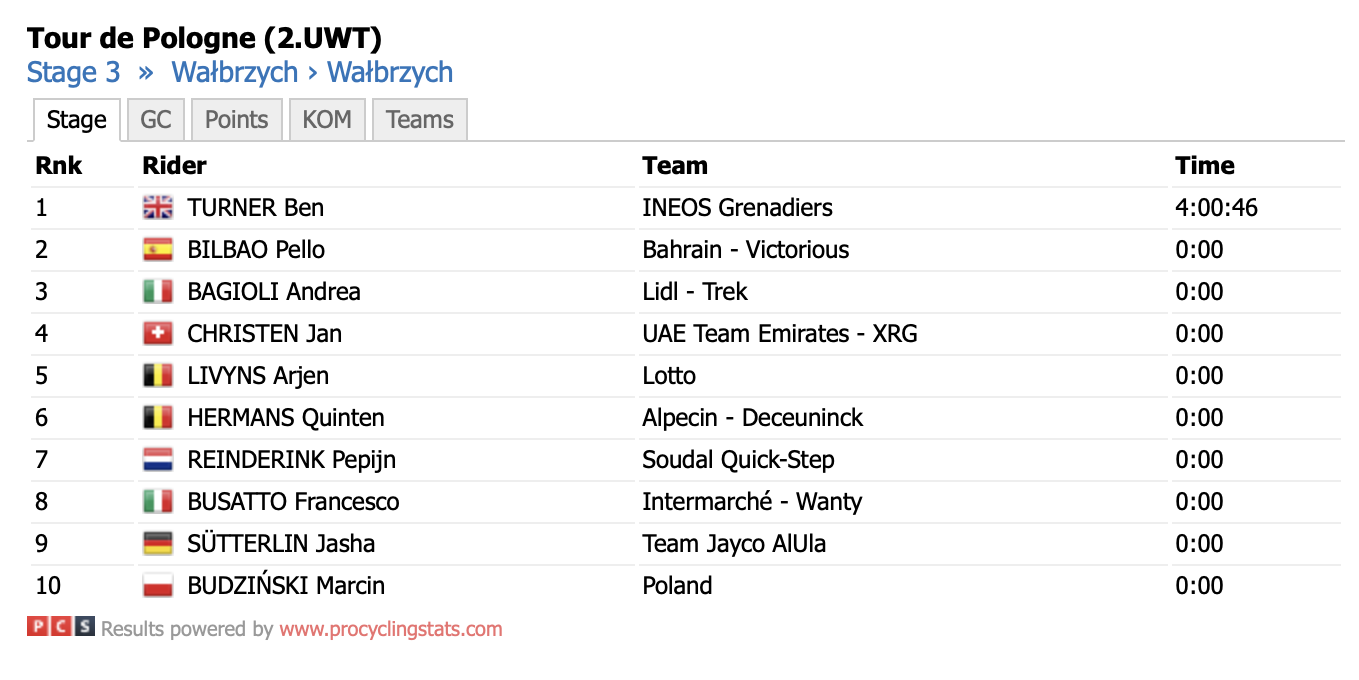This screenshot has height=680, width=1359.
Task: Visit the www.procyclingstats.com link
Action: [391, 629]
